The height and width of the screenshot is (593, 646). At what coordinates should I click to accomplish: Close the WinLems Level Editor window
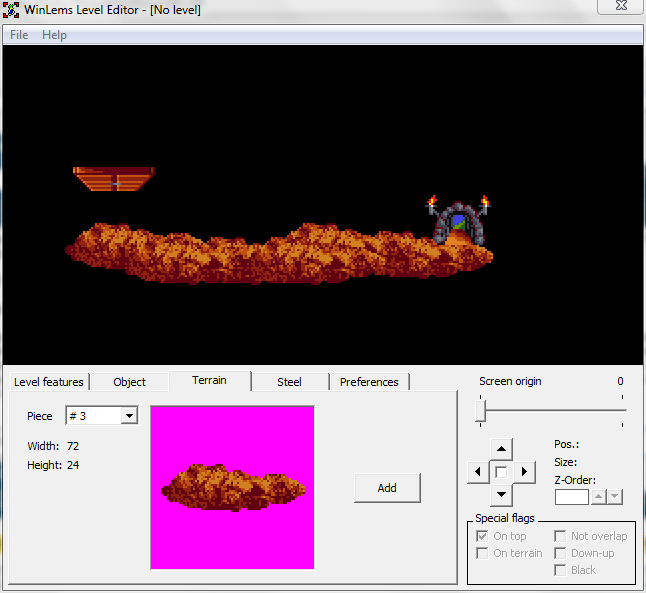click(x=620, y=6)
